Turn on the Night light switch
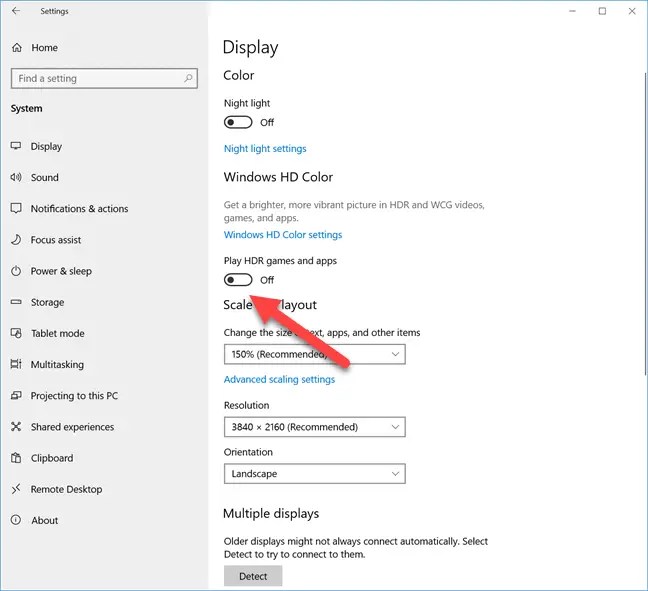This screenshot has height=591, width=648. coord(238,122)
